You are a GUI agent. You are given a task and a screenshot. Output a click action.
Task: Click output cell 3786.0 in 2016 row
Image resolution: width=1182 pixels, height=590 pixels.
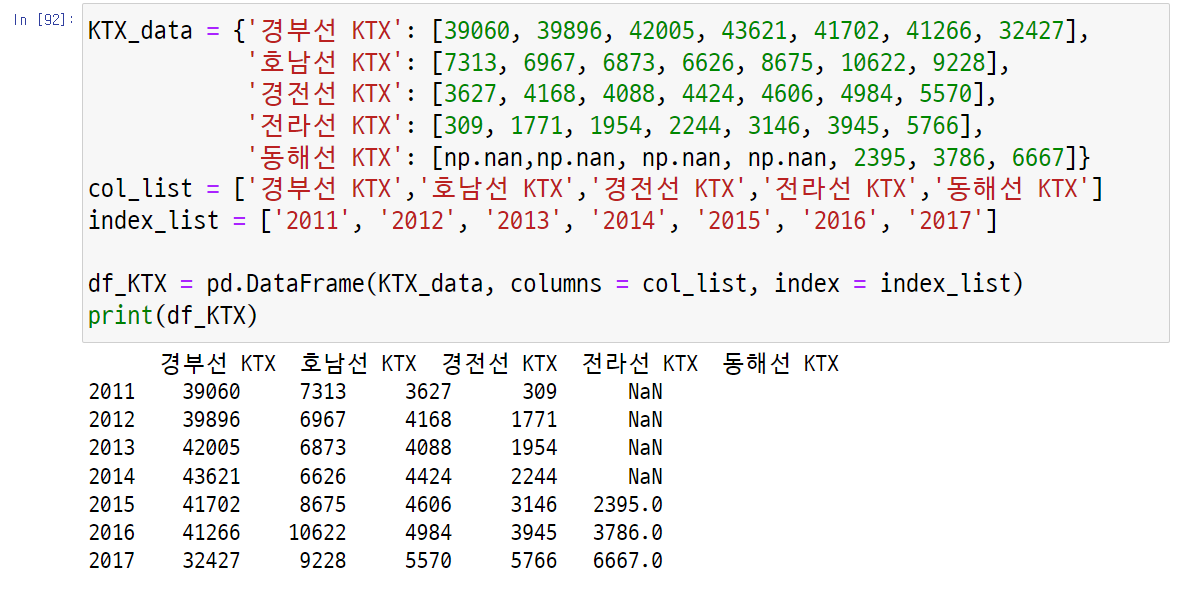tap(627, 533)
